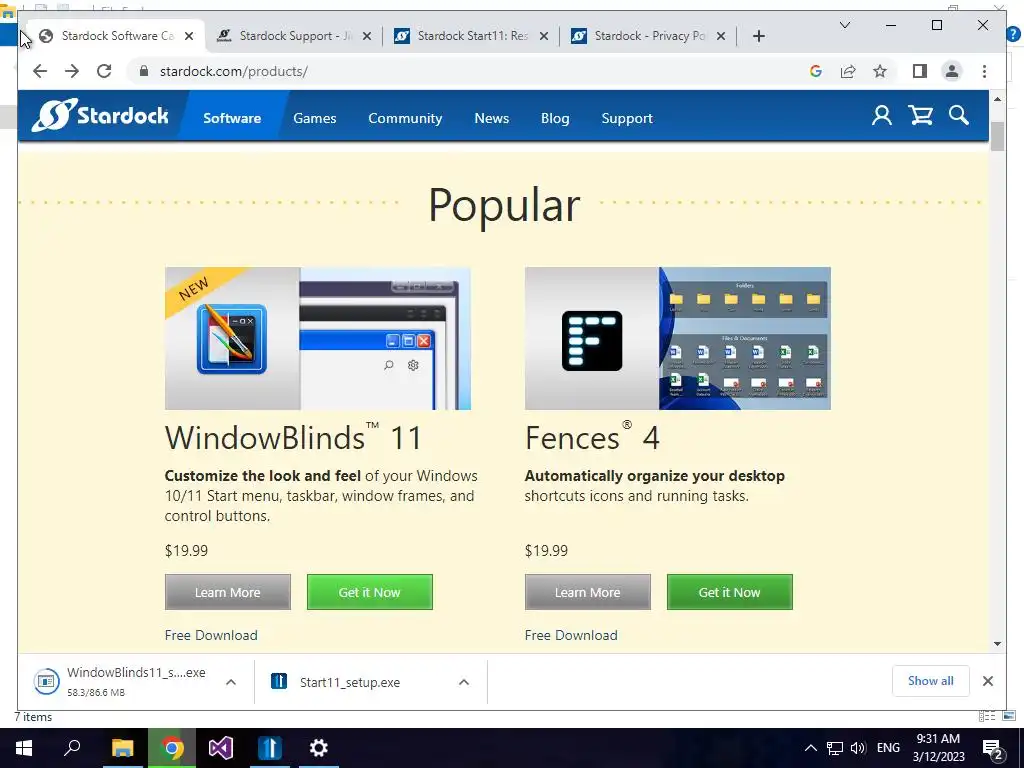The width and height of the screenshot is (1024, 768).
Task: Click the ENG language indicator
Action: (x=888, y=748)
